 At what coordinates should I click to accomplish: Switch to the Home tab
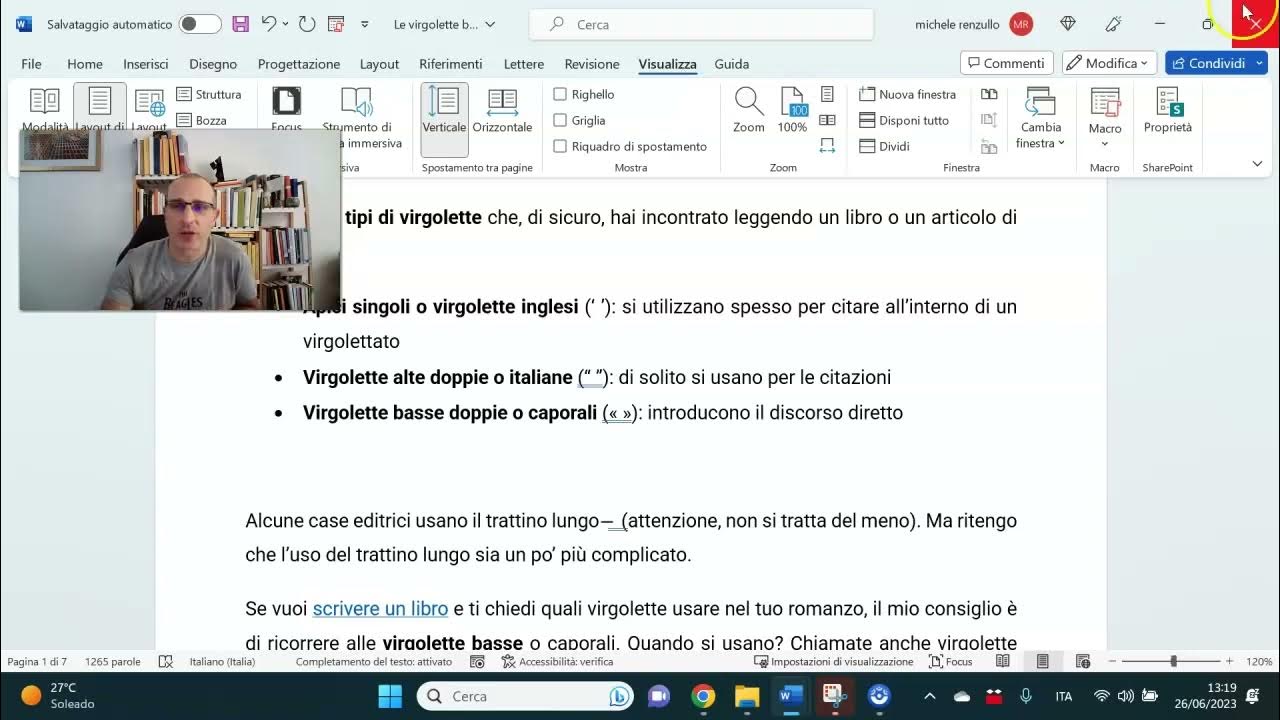click(x=85, y=64)
